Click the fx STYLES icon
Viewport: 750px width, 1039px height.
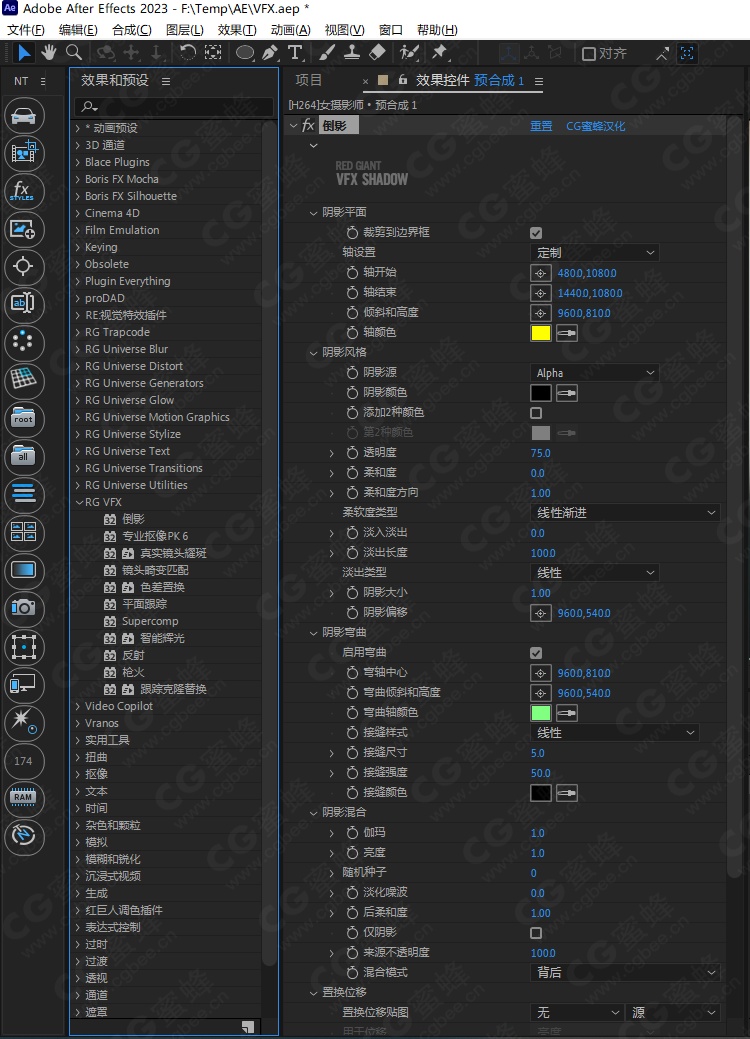pos(24,191)
